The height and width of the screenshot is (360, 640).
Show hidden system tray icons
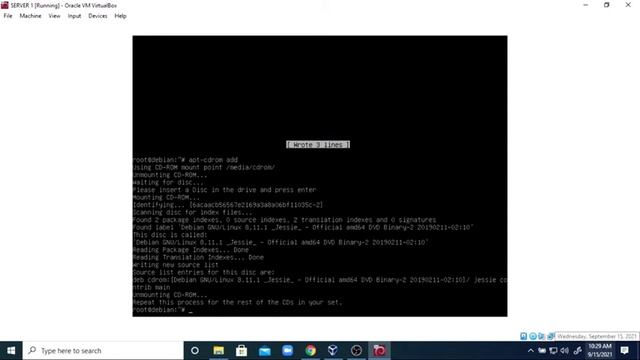coord(531,351)
